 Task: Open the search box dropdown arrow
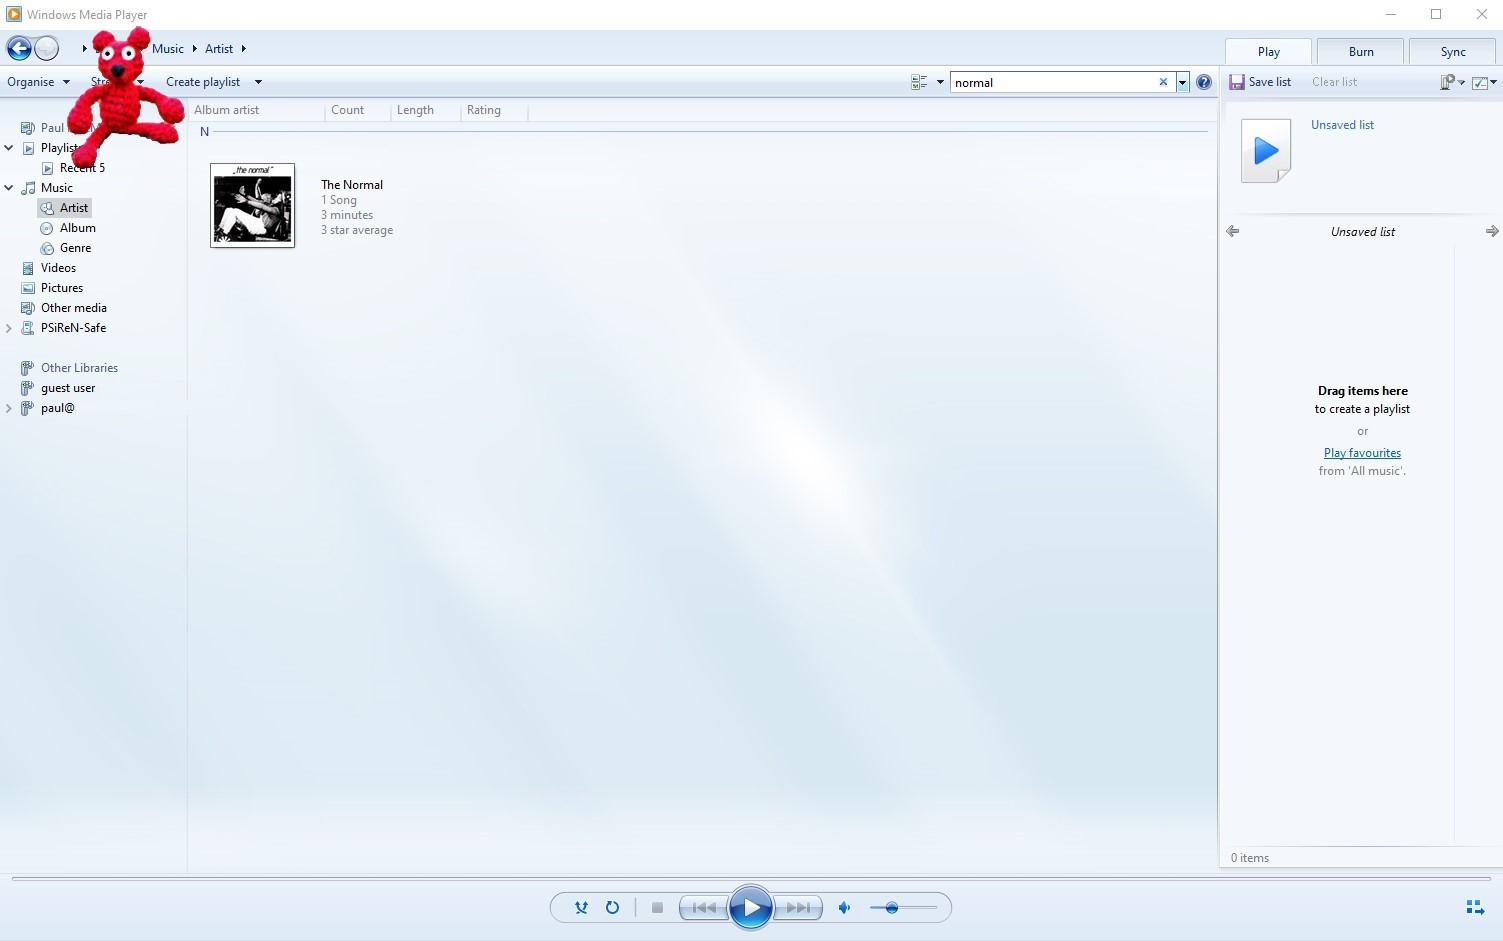point(1182,82)
